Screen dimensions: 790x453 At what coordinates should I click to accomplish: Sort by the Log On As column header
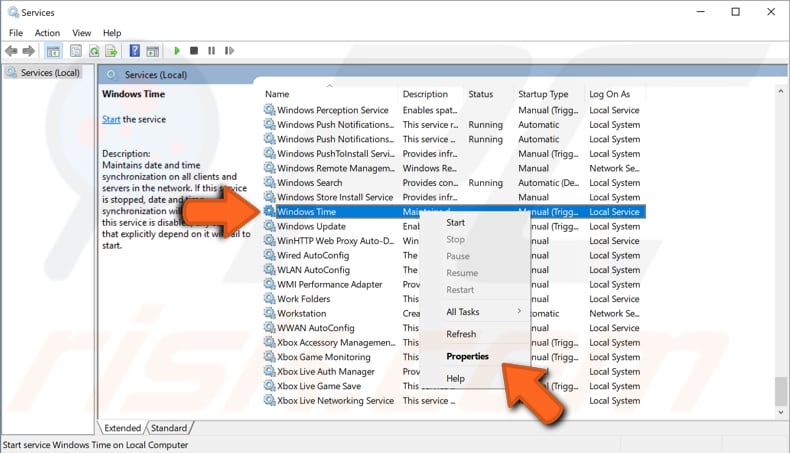[x=616, y=94]
